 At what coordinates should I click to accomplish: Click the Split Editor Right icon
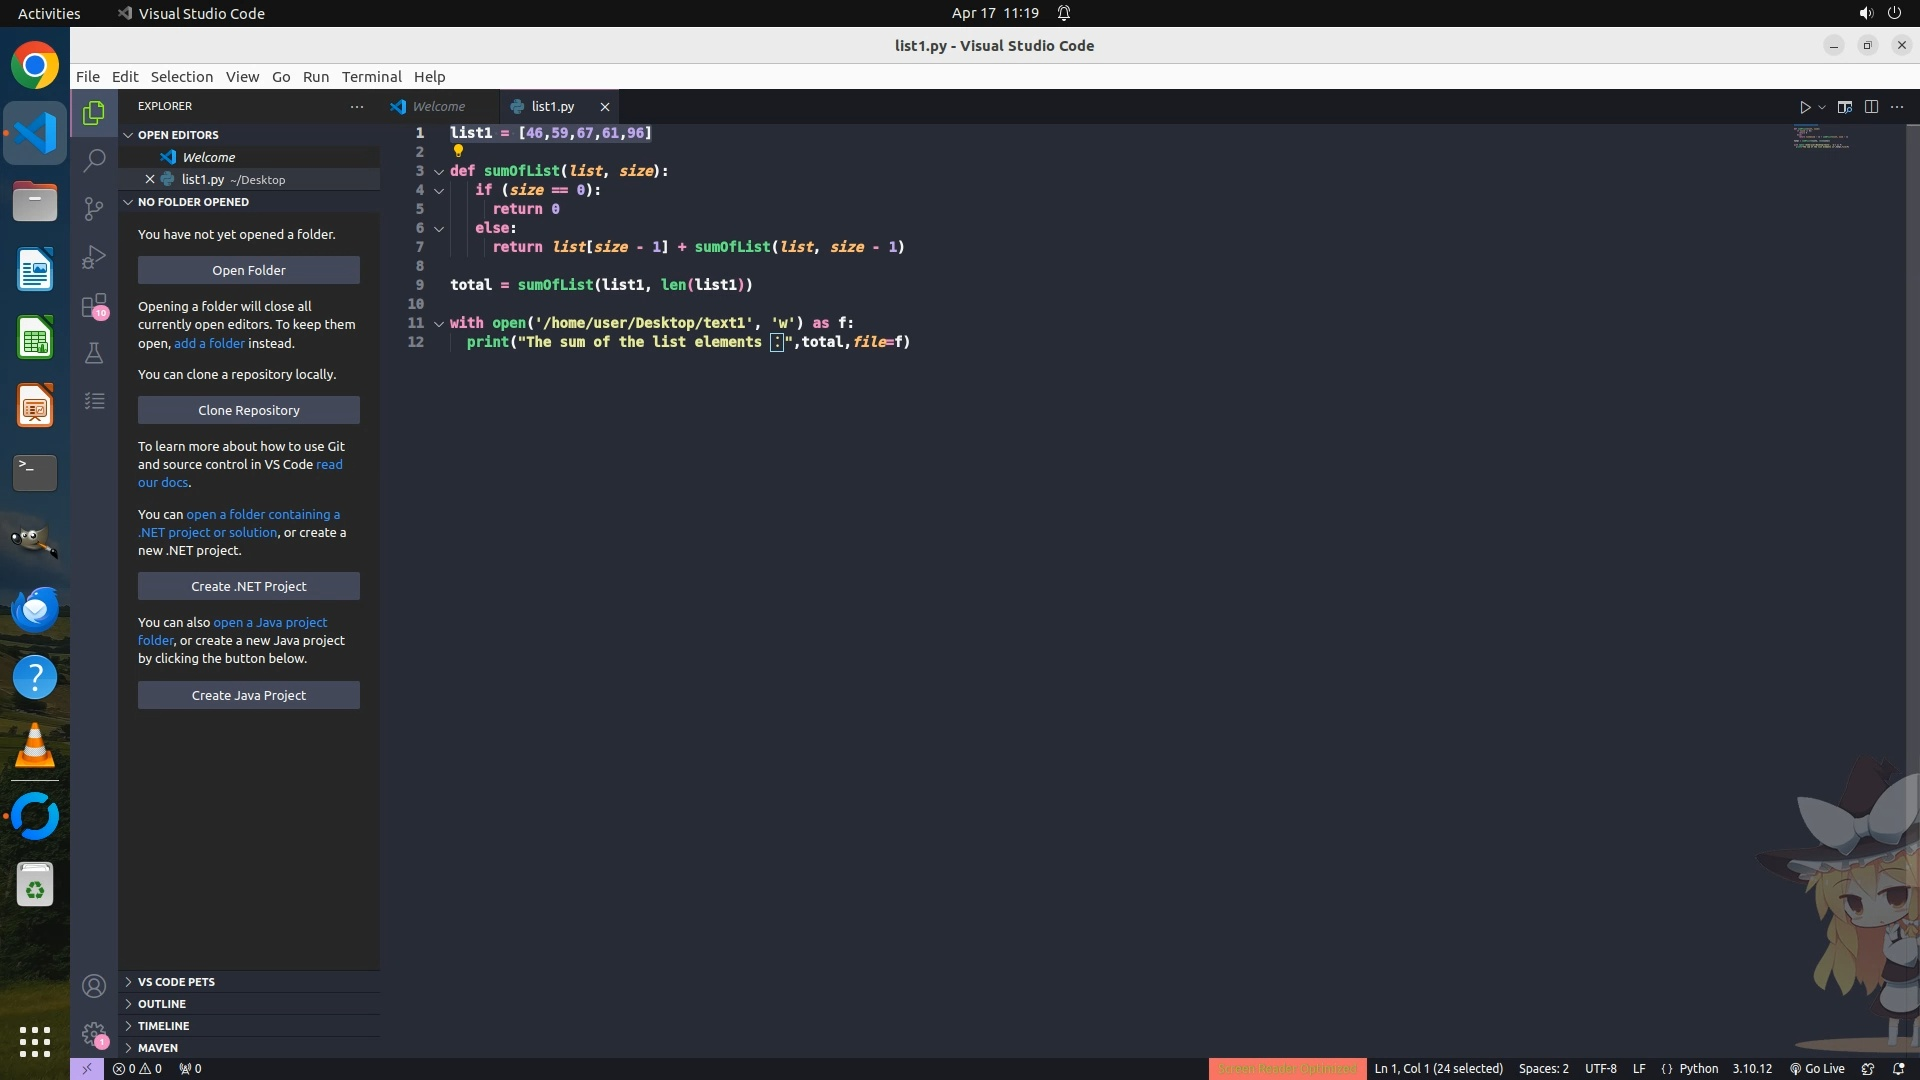pos(1871,107)
